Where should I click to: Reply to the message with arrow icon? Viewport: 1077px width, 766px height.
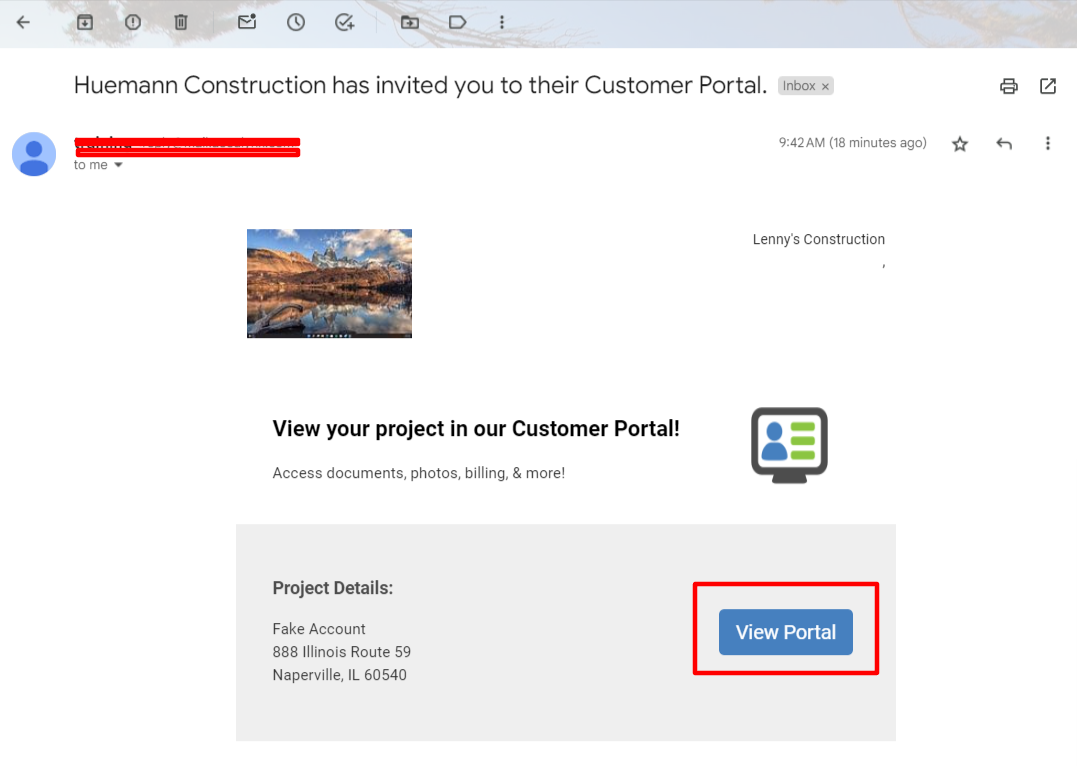pos(1004,143)
